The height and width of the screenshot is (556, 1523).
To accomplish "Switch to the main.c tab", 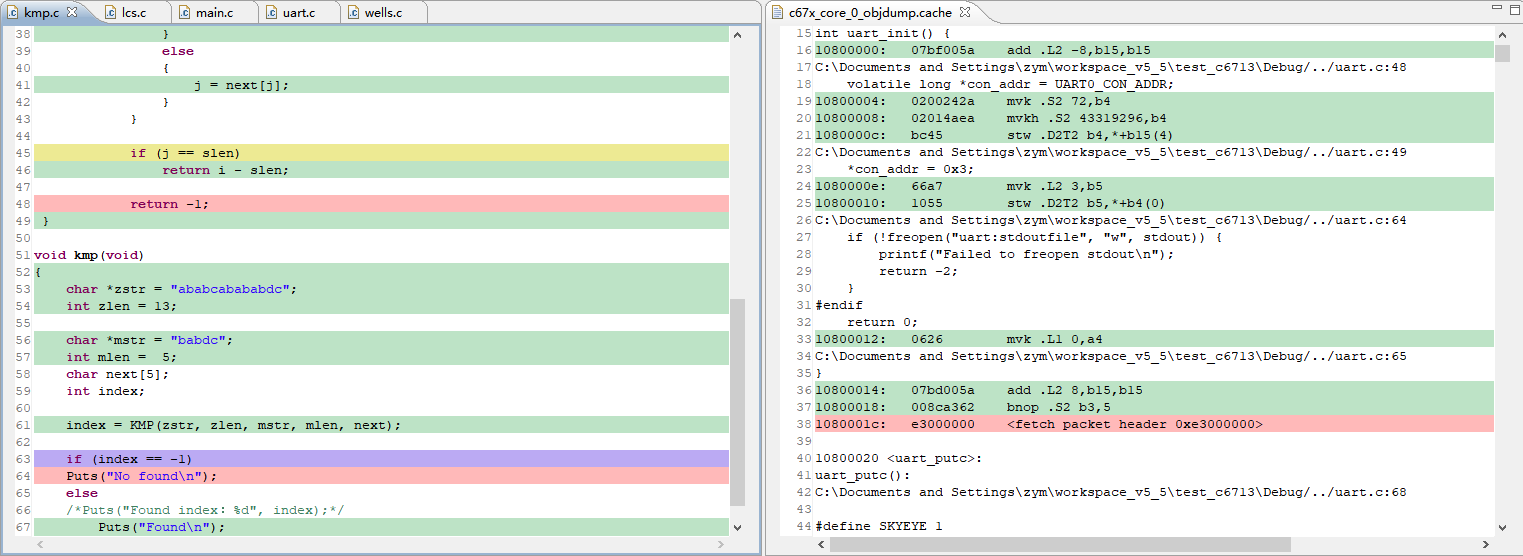I will pyautogui.click(x=214, y=12).
